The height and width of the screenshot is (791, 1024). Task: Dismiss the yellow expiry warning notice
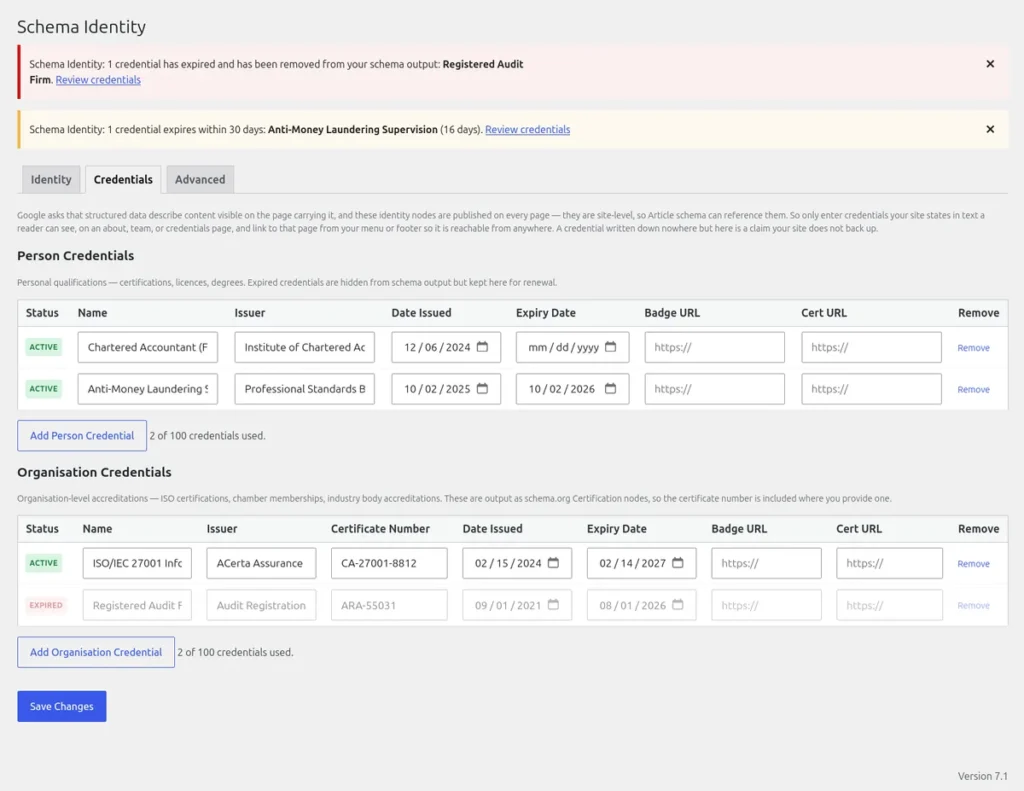(990, 129)
